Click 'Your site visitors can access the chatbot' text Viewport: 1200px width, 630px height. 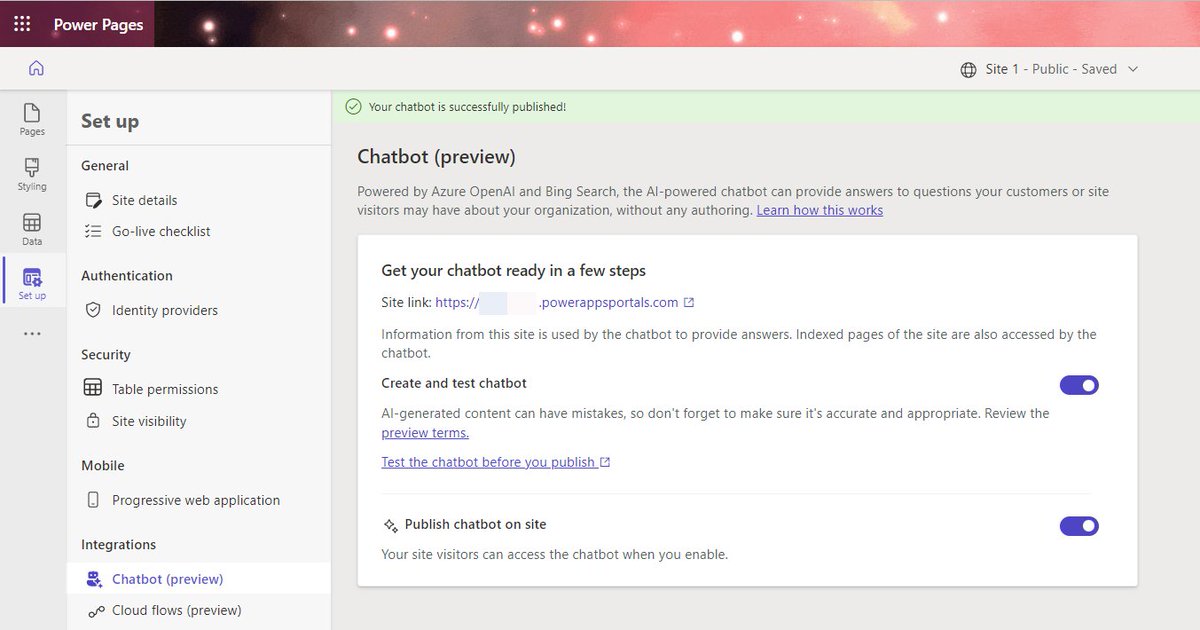(555, 554)
